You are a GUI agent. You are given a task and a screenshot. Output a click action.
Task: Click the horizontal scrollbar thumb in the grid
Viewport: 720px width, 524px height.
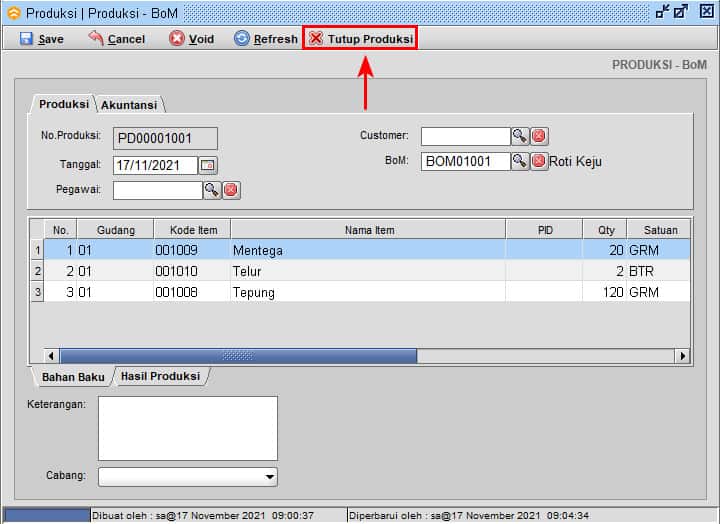pos(238,356)
